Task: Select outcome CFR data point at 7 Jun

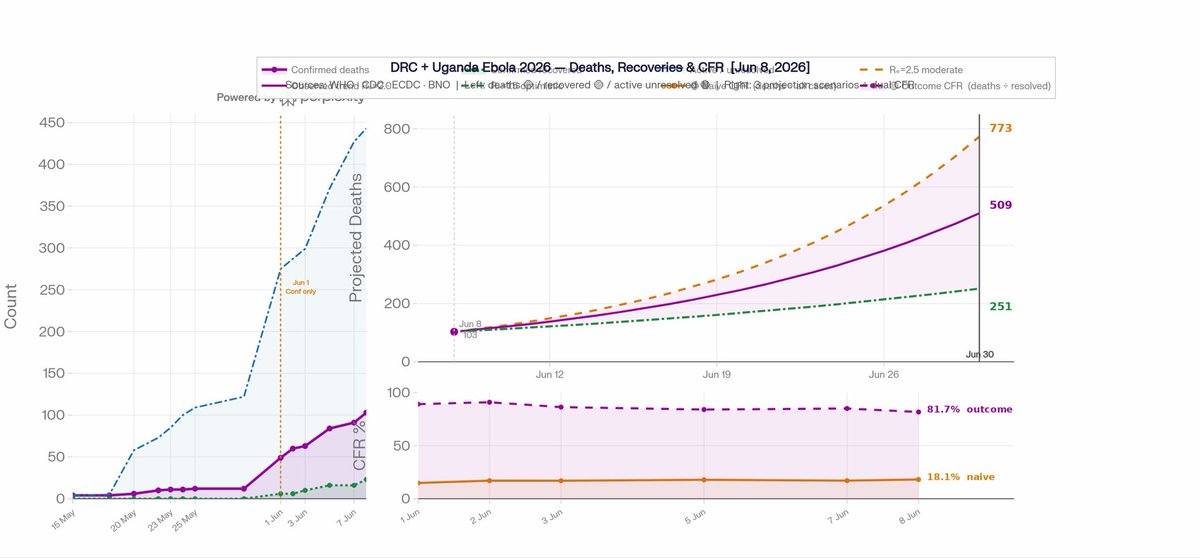Action: [x=848, y=408]
